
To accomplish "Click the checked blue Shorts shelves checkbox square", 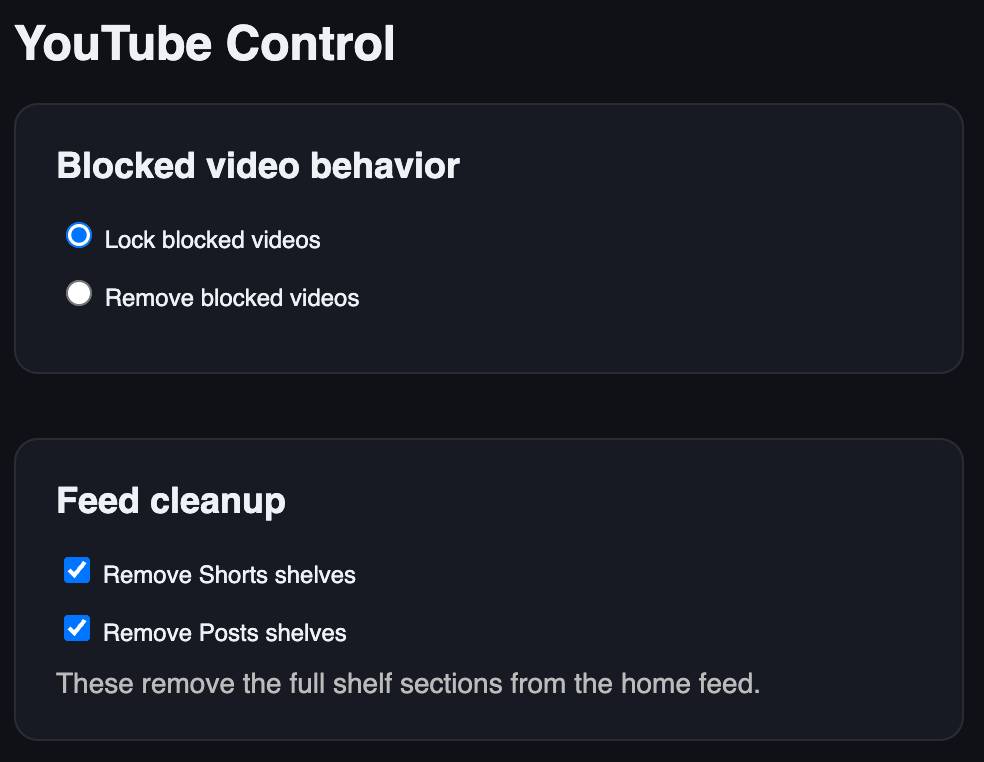I will coord(77,570).
